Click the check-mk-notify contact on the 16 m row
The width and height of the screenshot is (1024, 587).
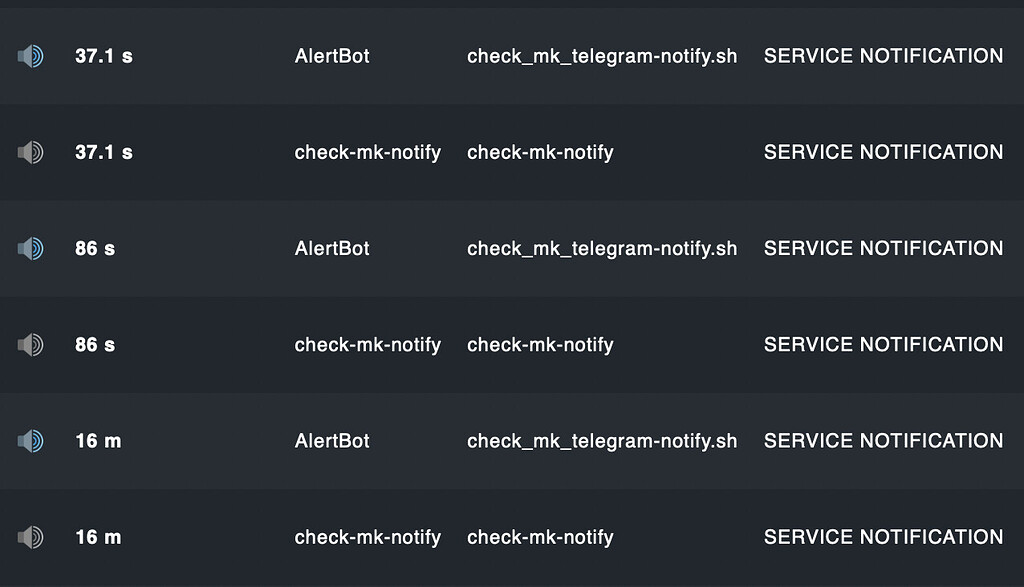tap(368, 537)
